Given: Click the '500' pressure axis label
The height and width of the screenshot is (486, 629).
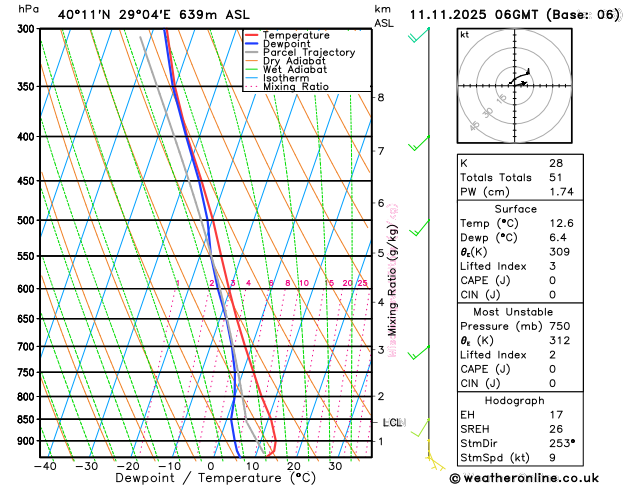Looking at the screenshot, I should click(28, 221).
